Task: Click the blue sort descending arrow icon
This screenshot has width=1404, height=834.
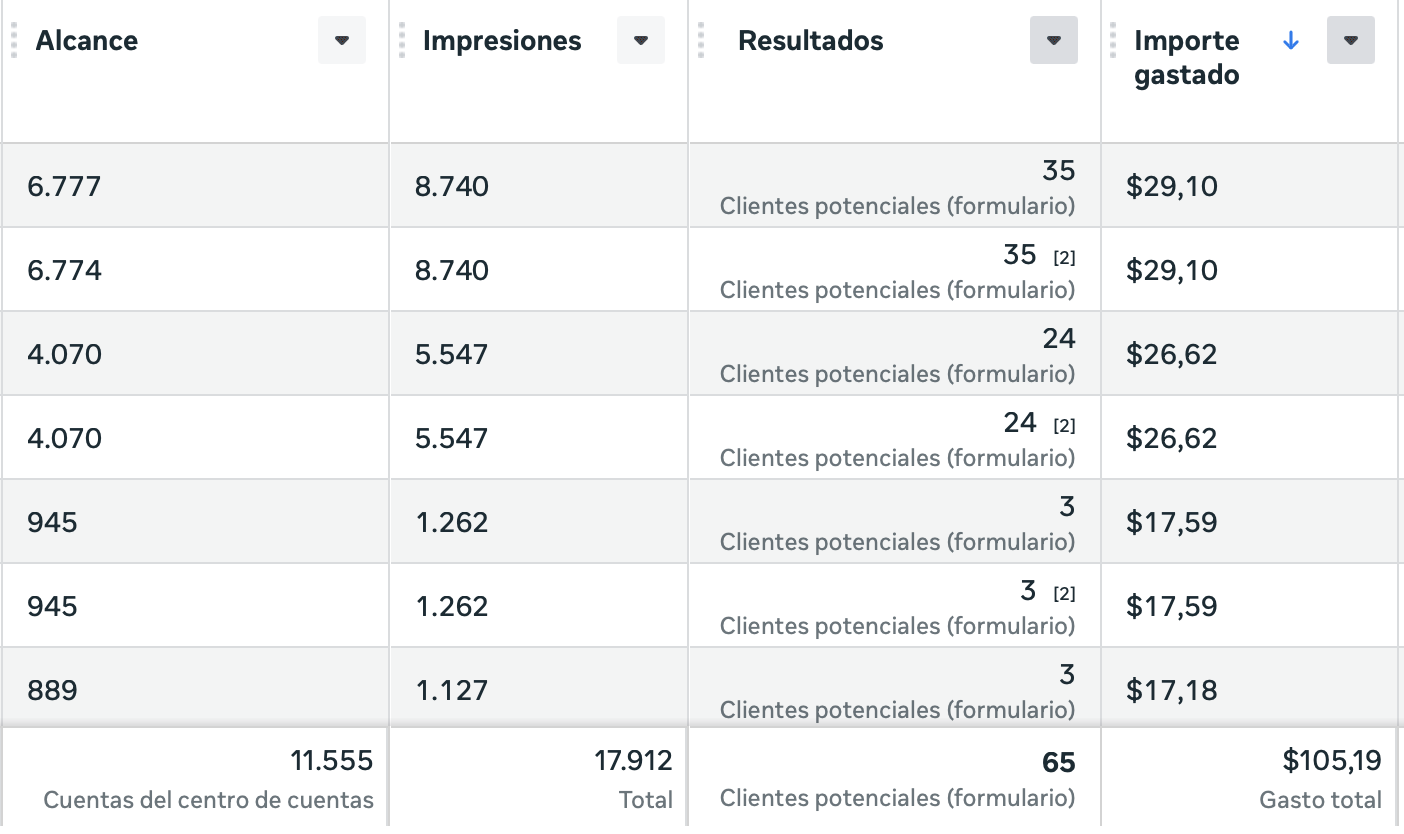Action: pyautogui.click(x=1291, y=41)
